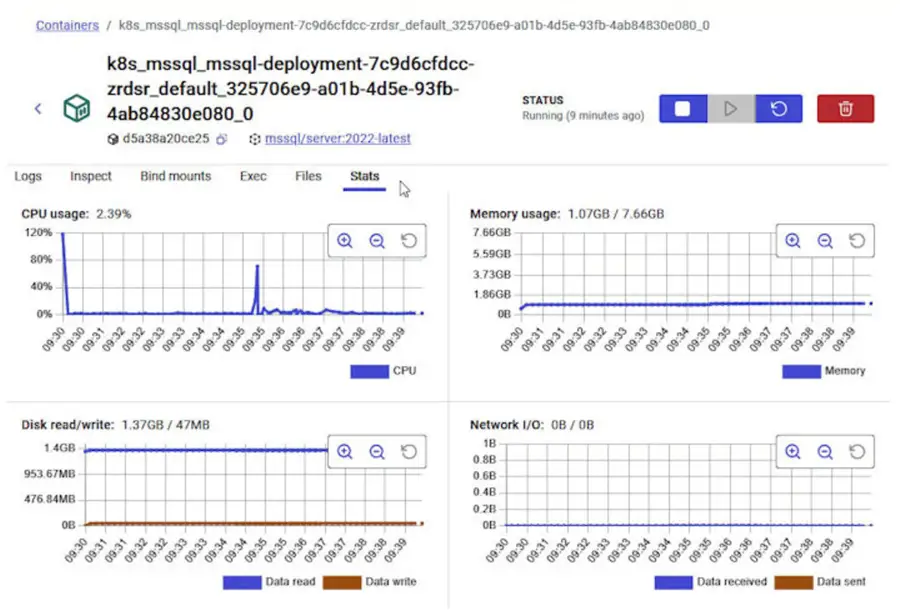Copy container ID d5a38a20ce25

(222, 139)
